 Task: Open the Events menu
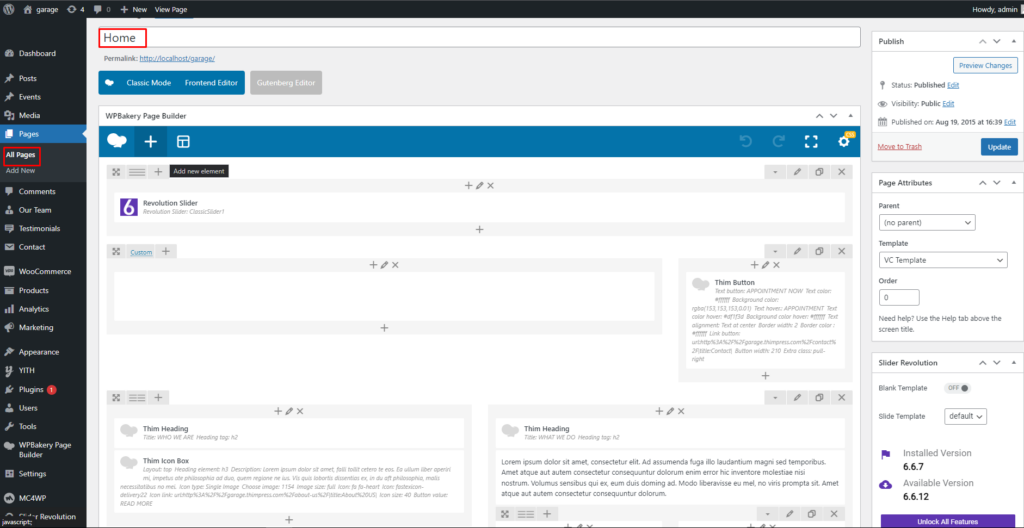29,97
